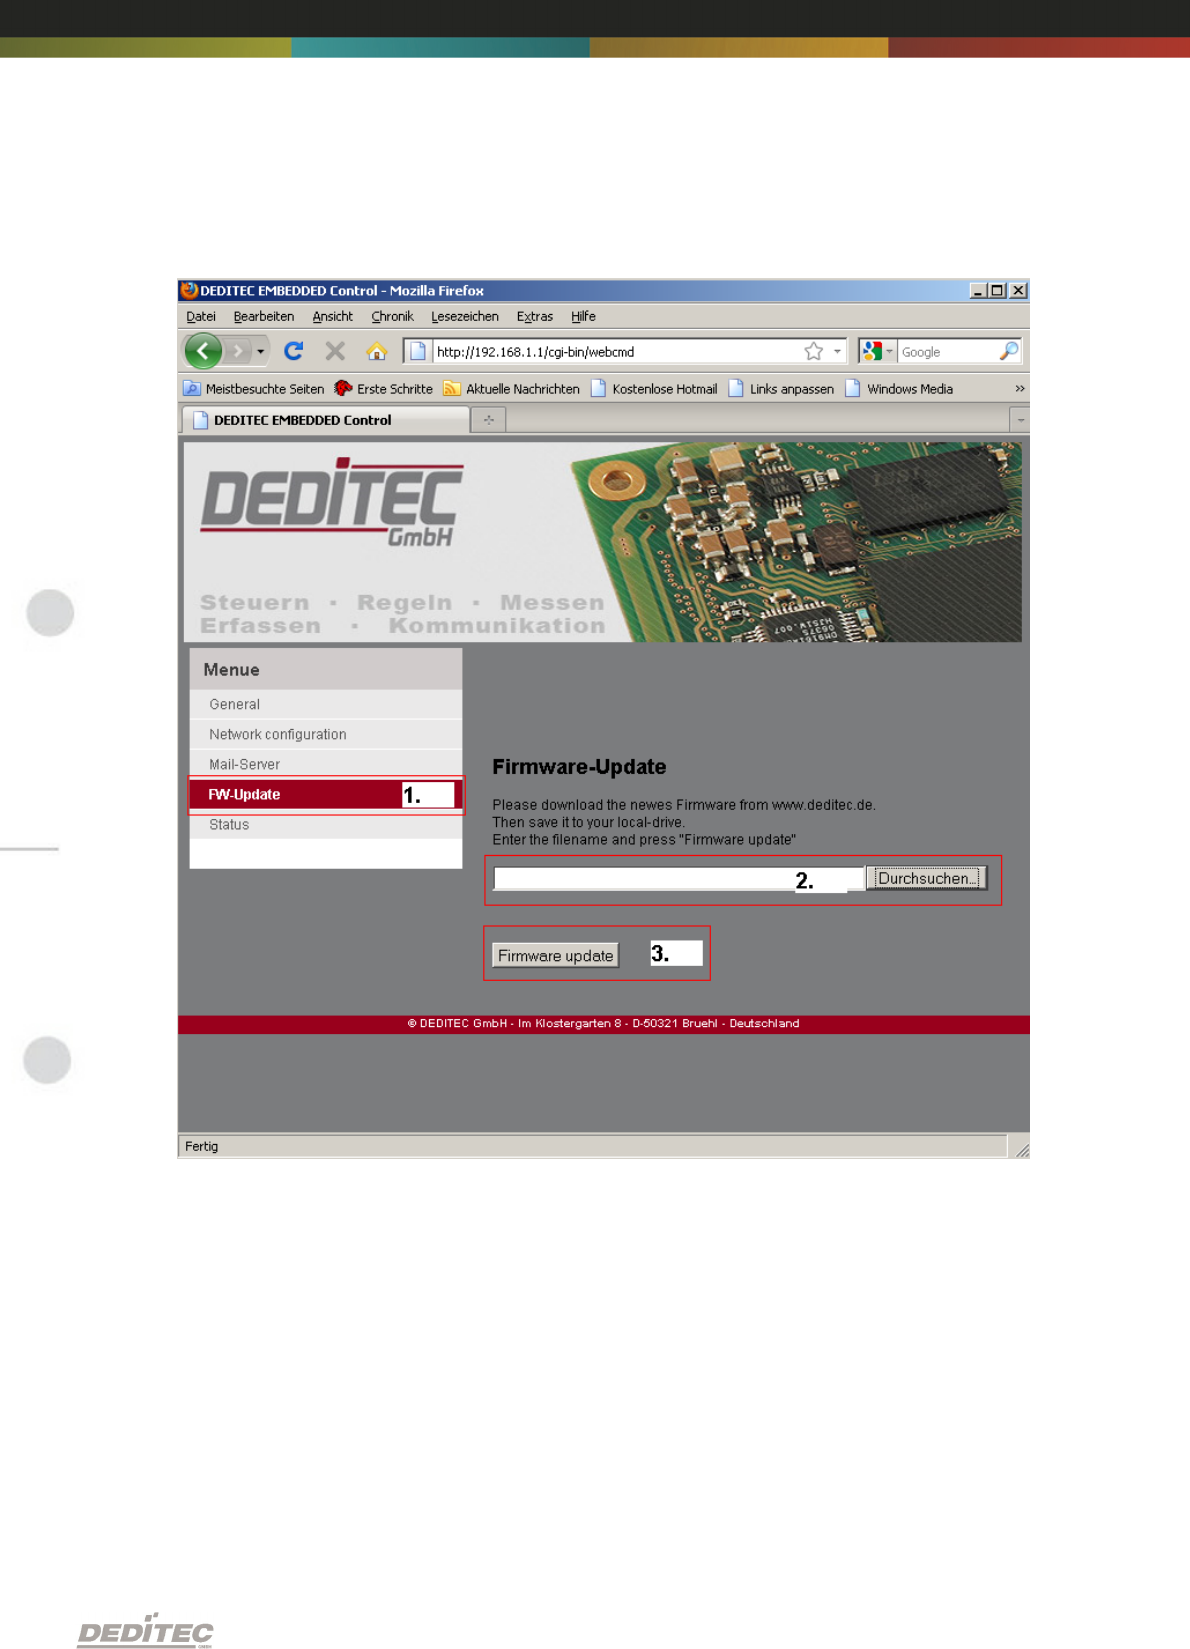Show more bookmarks with the chevron
Viewport: 1190px width, 1649px height.
click(x=1019, y=389)
